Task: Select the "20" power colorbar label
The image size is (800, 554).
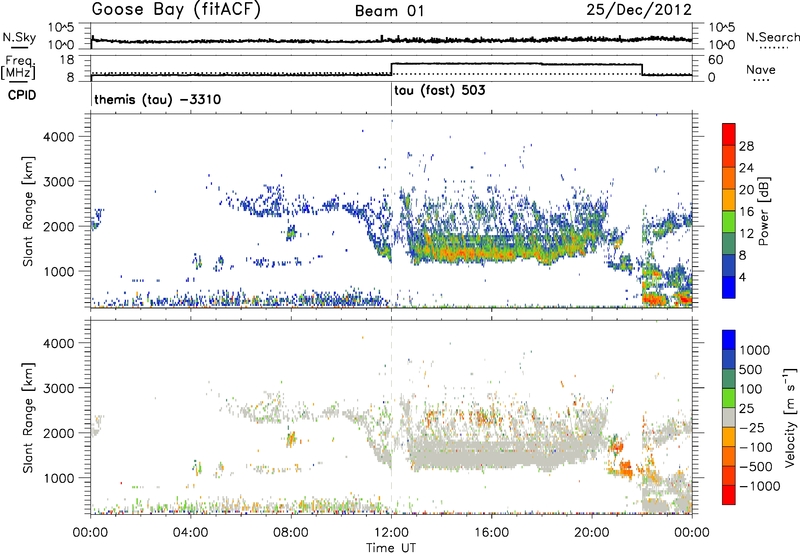Action: coord(746,190)
